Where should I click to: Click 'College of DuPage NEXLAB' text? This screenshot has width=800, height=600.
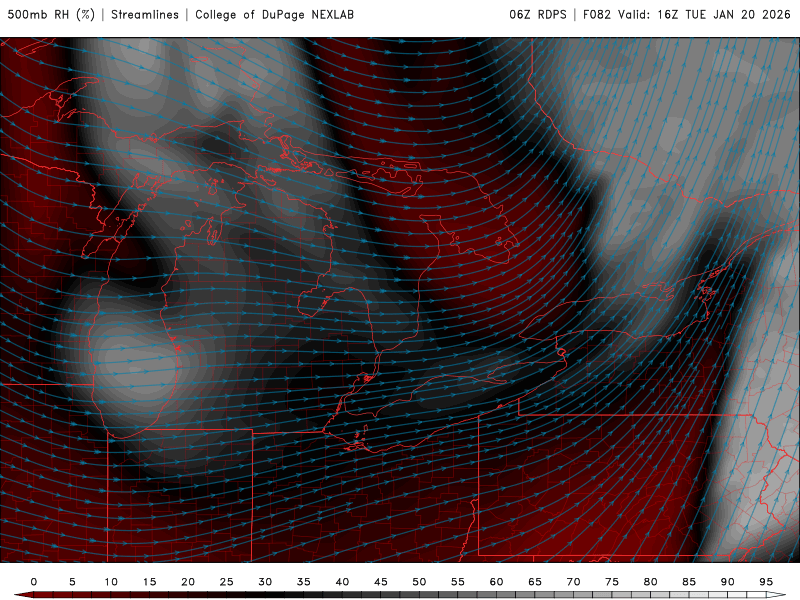[x=274, y=15]
